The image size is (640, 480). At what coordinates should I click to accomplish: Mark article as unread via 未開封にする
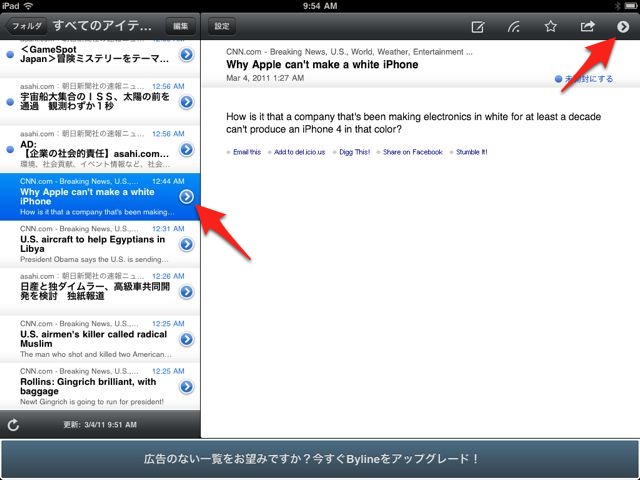click(584, 79)
